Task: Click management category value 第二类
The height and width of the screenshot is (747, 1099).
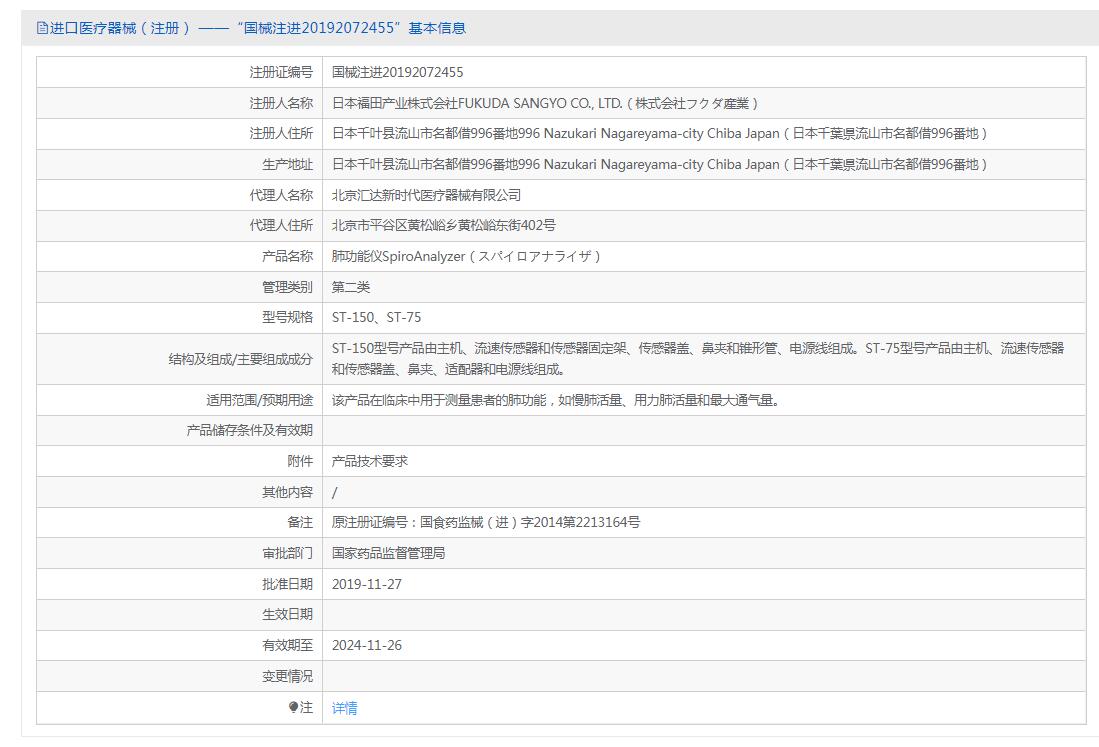Action: point(350,287)
